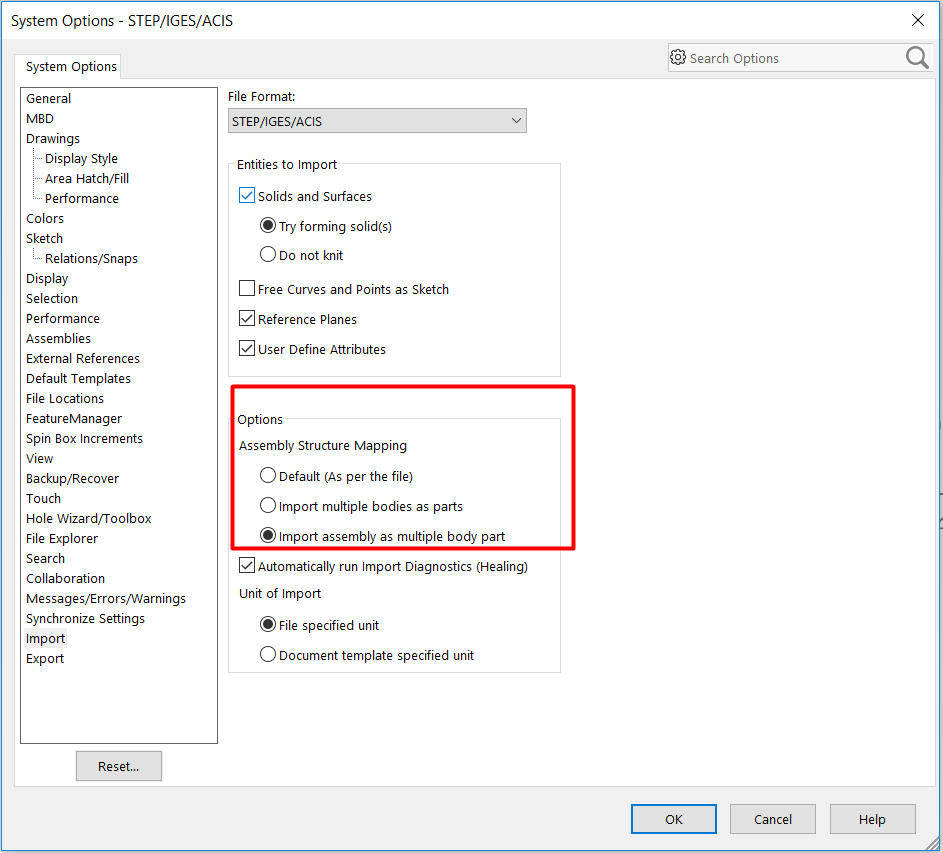Open the Display category
The width and height of the screenshot is (943, 853).
coord(47,279)
